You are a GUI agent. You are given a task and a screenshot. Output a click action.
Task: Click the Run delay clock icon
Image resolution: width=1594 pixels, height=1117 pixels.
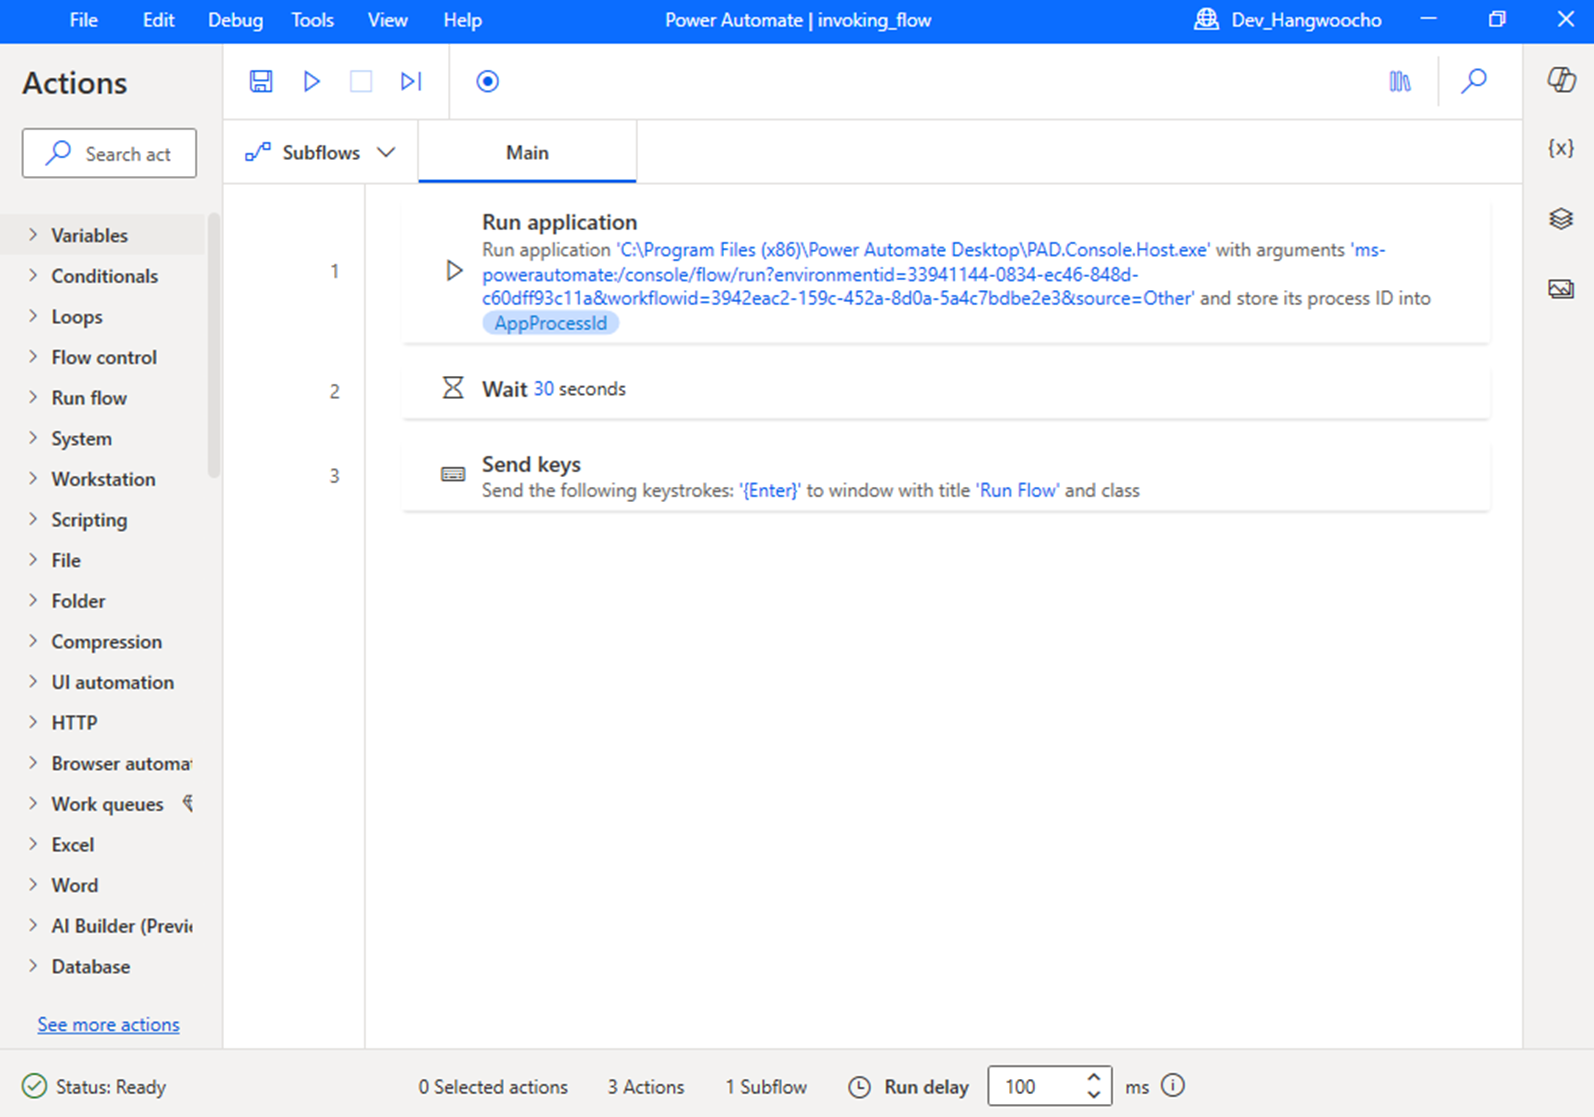coord(859,1087)
